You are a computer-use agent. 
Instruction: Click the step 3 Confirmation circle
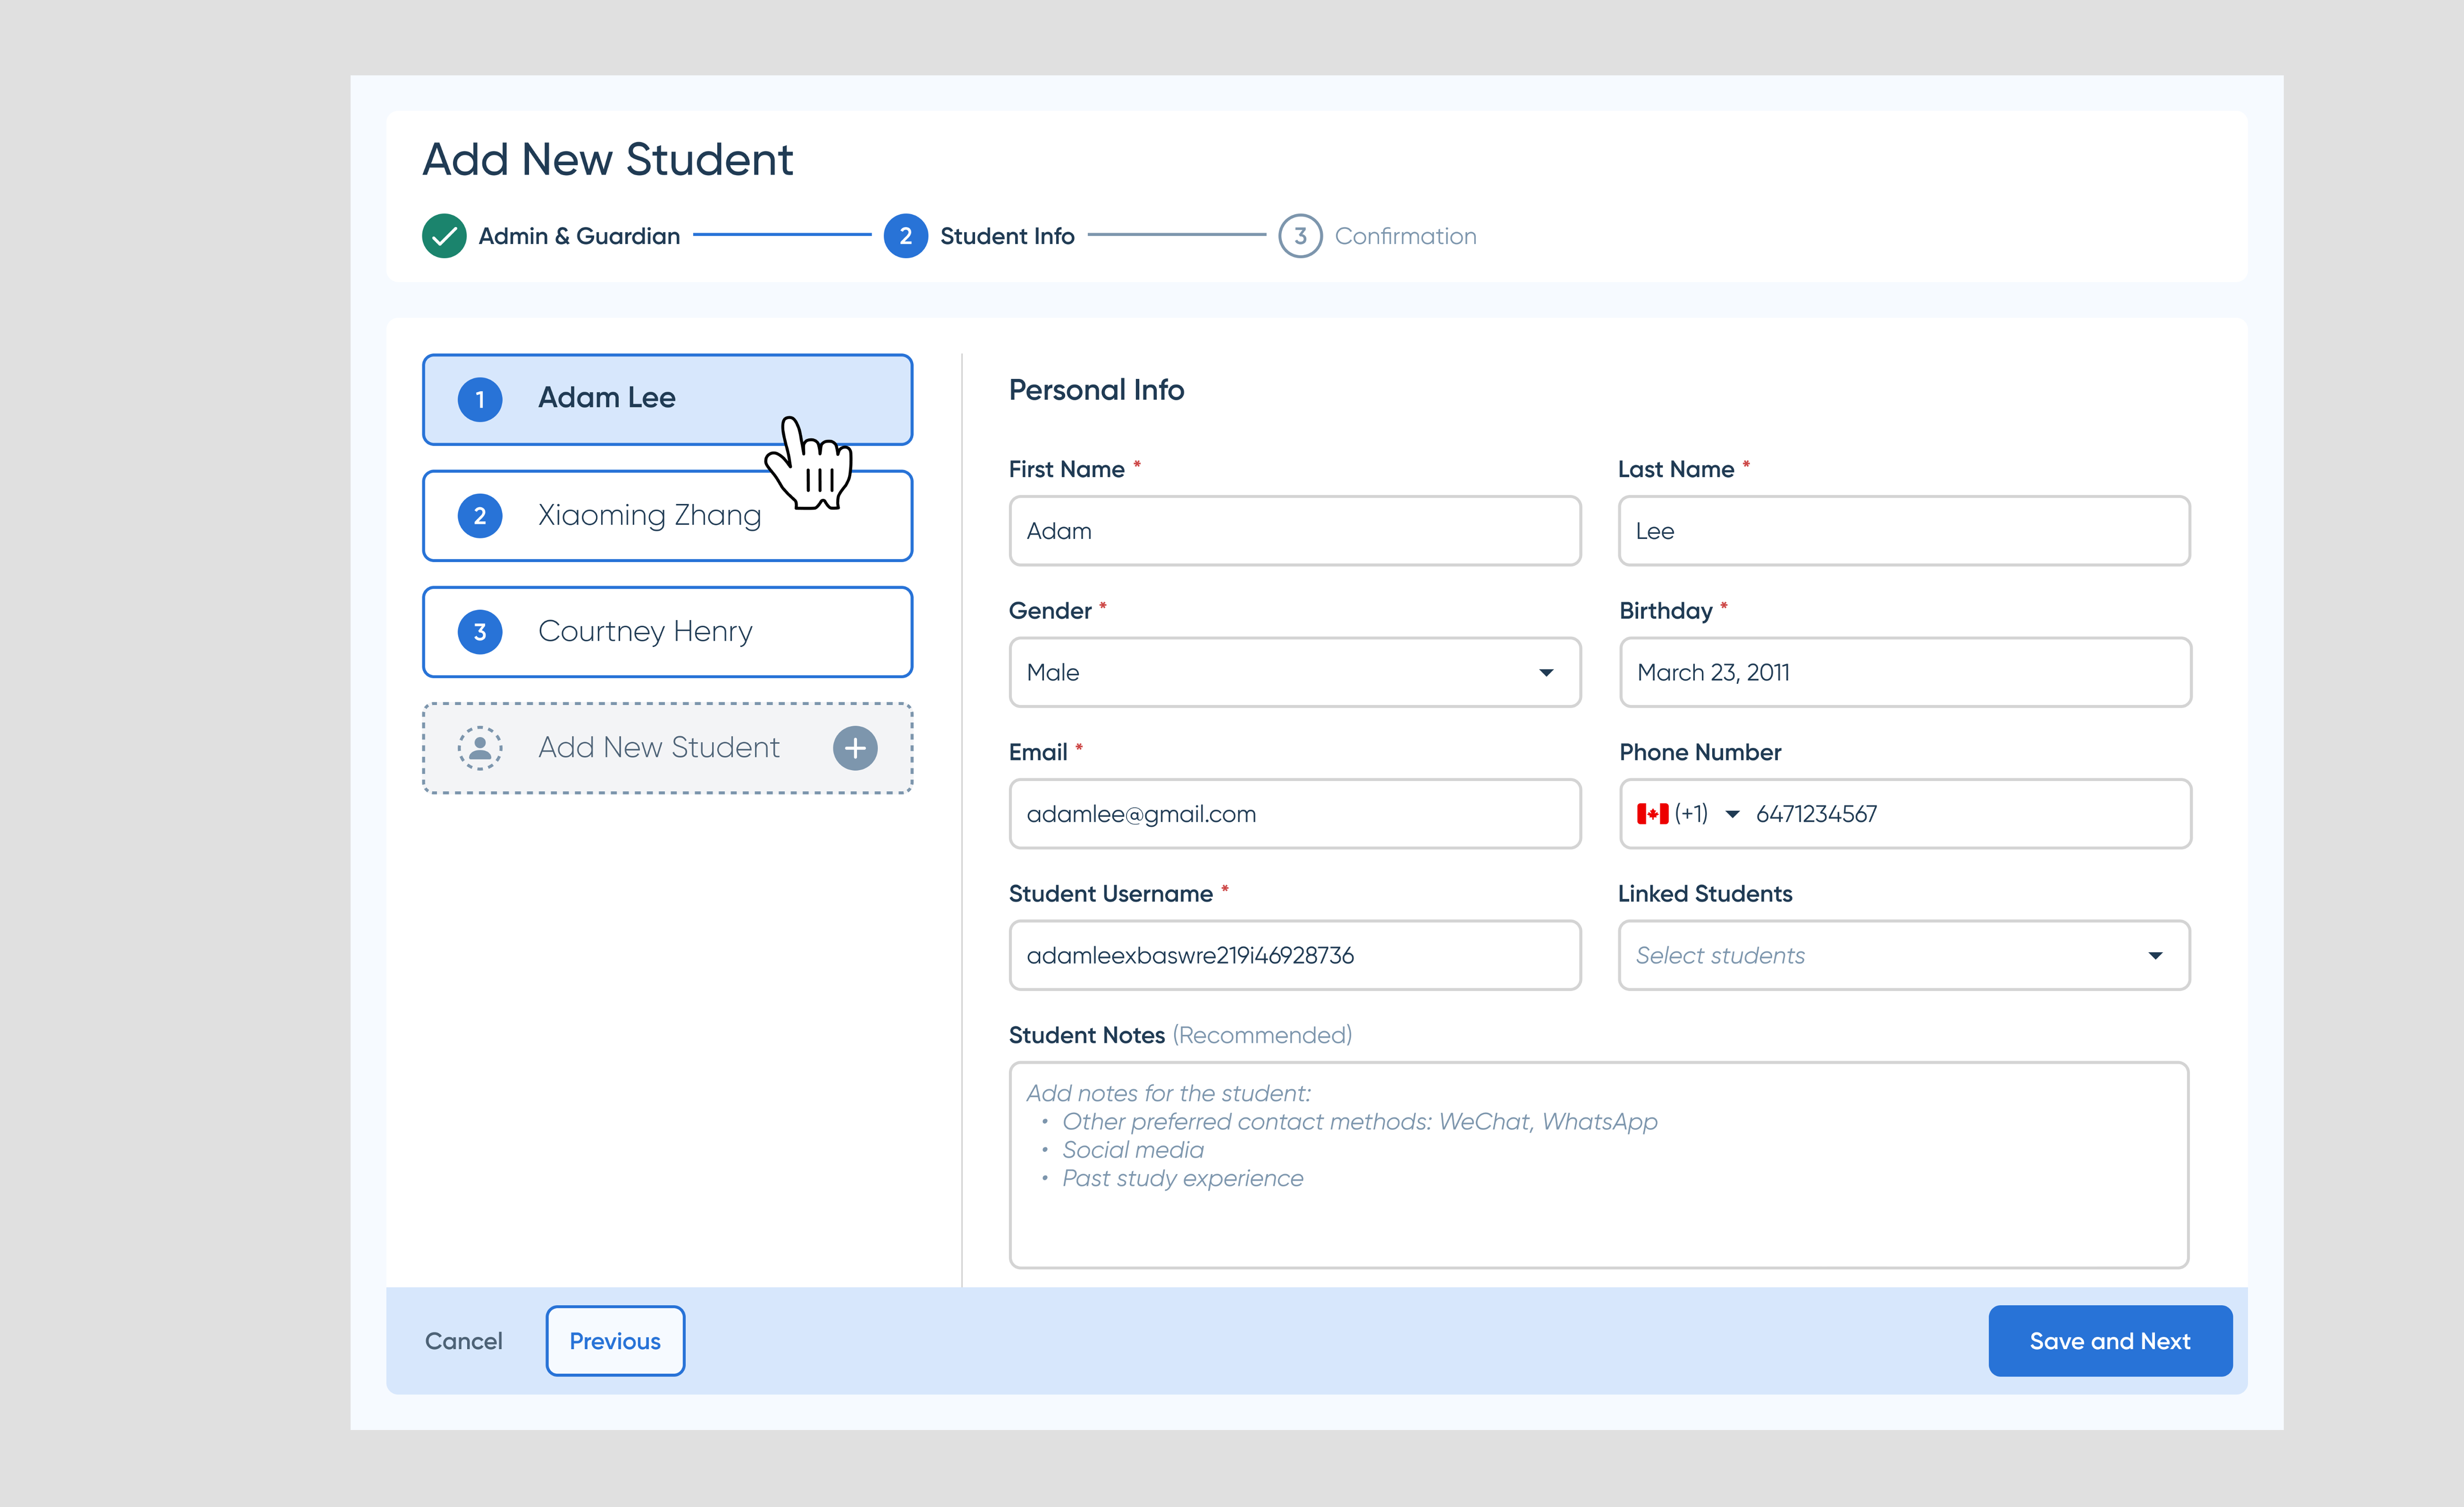tap(1300, 236)
